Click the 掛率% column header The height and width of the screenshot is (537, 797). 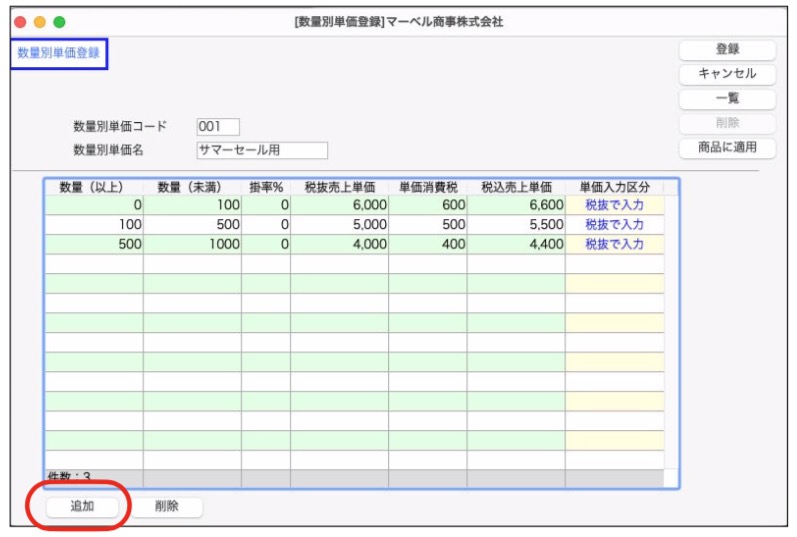(265, 187)
